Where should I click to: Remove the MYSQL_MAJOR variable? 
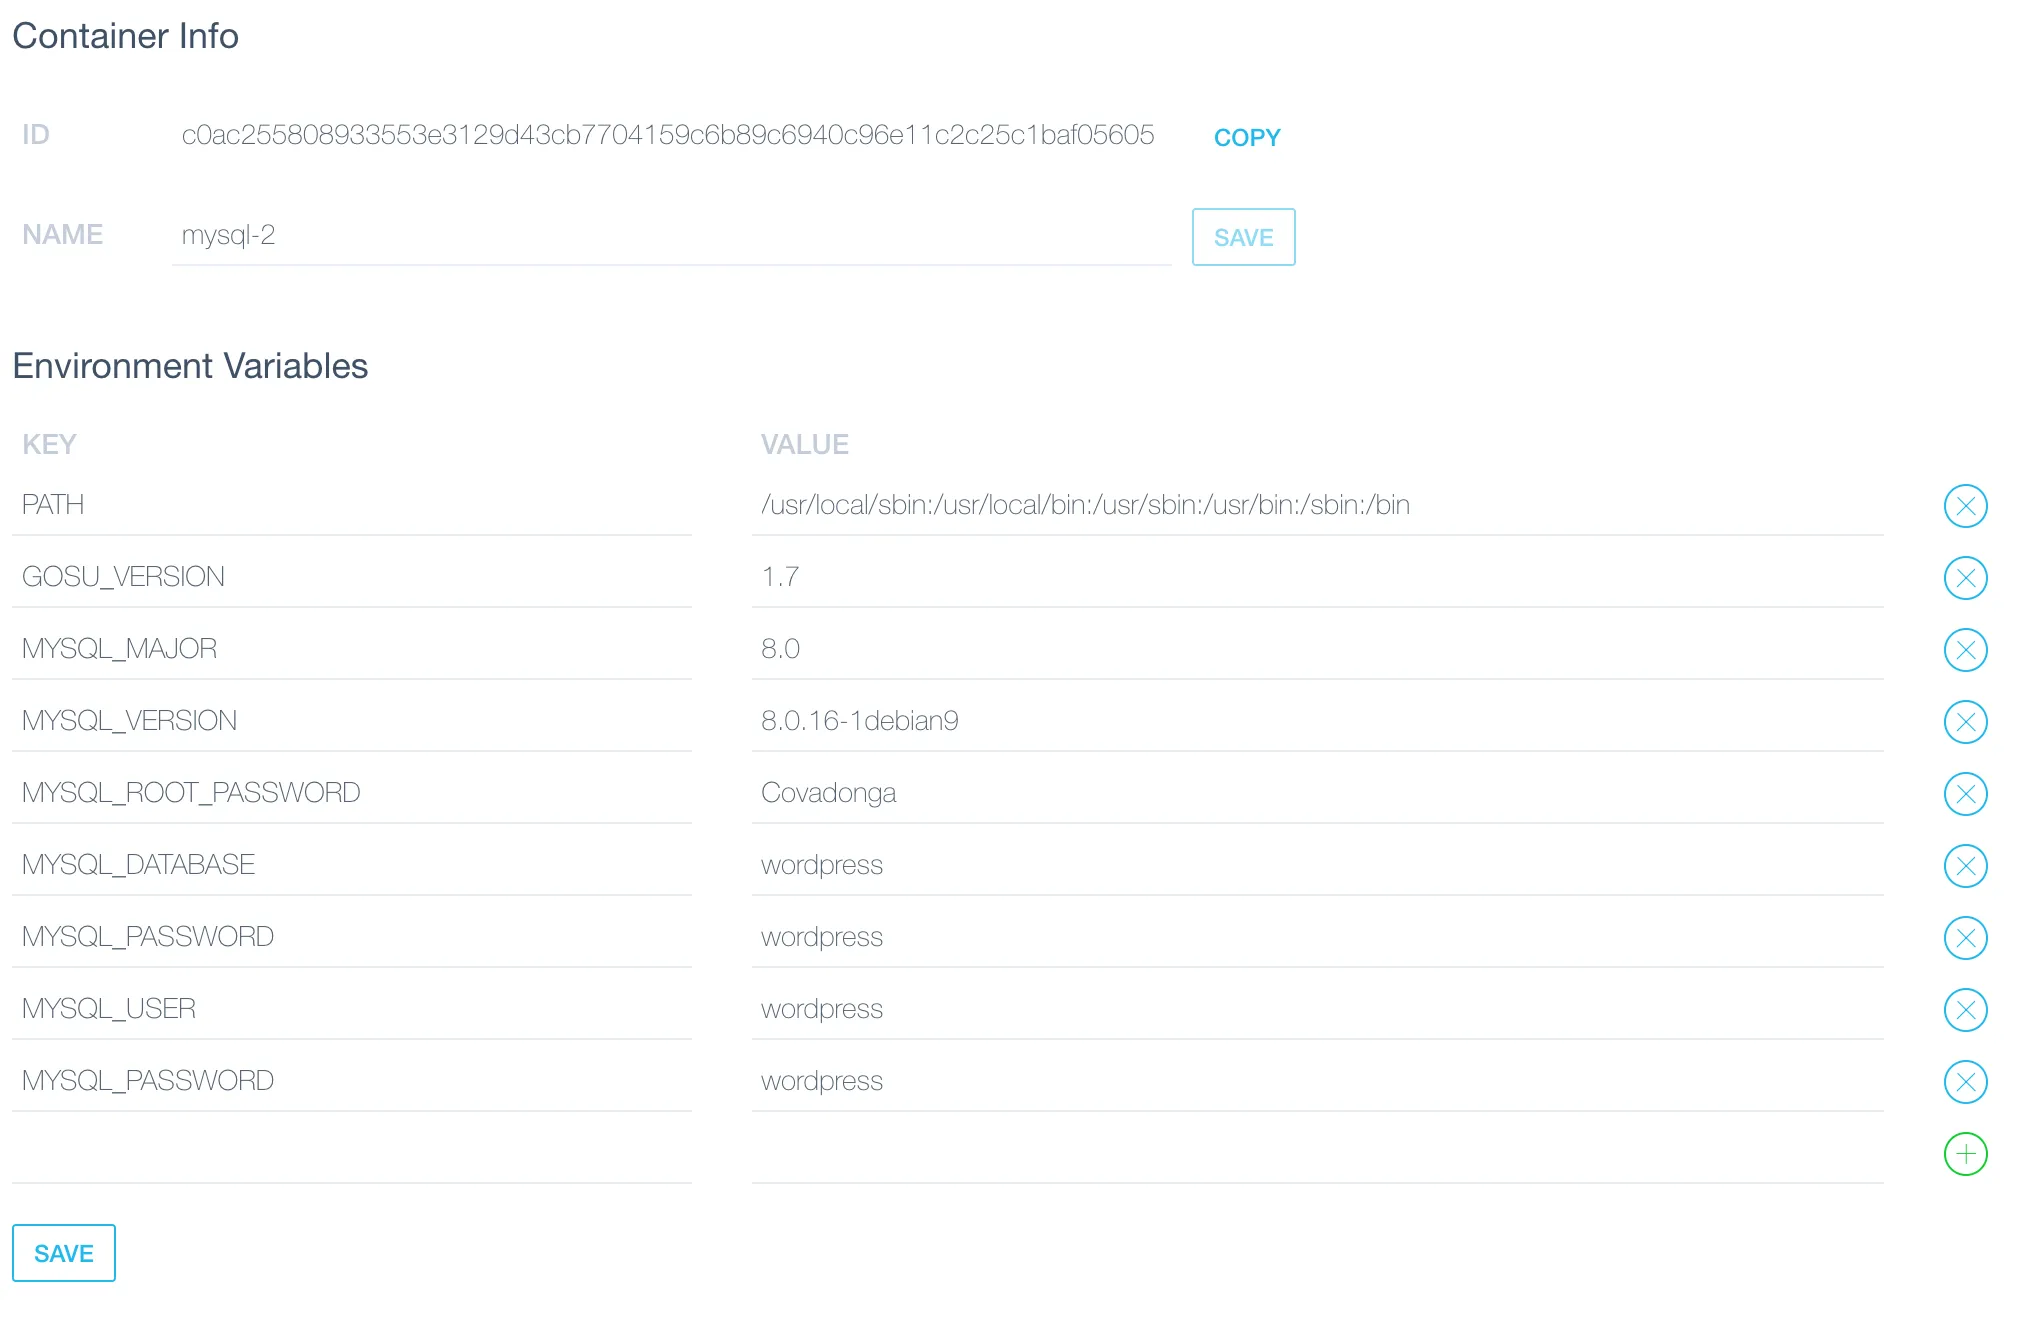click(x=1964, y=650)
